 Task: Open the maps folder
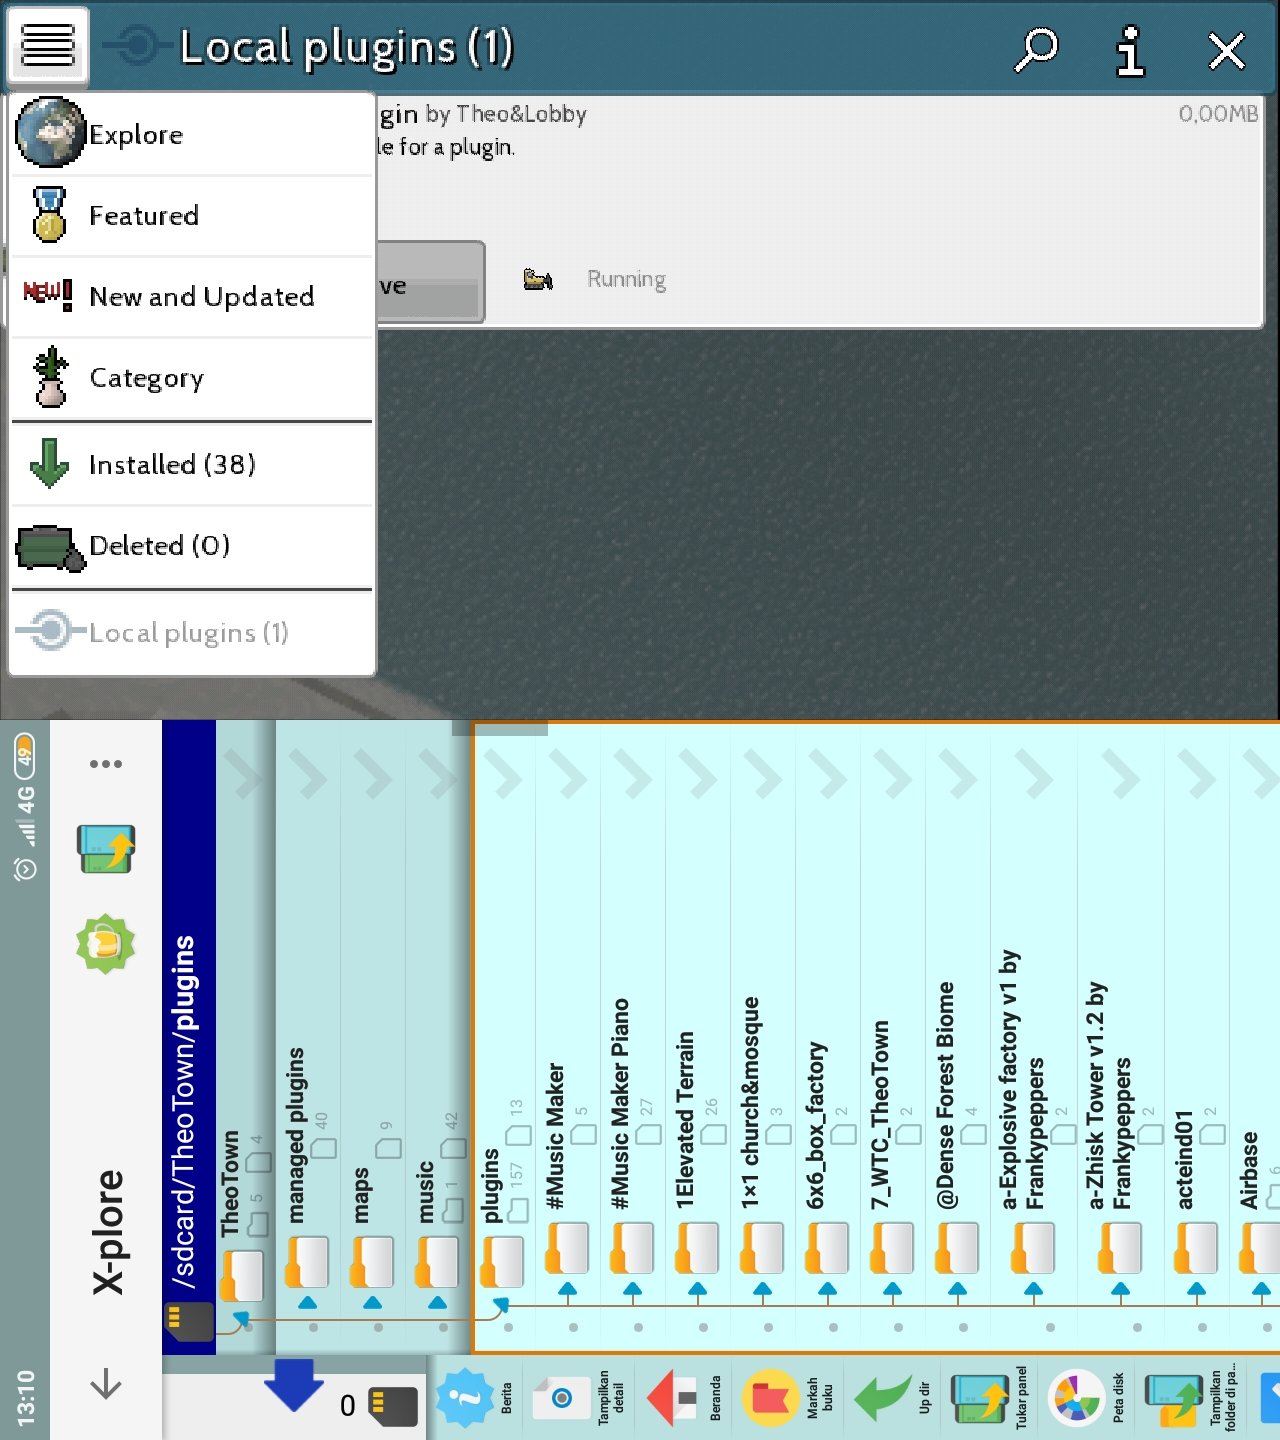(373, 1037)
